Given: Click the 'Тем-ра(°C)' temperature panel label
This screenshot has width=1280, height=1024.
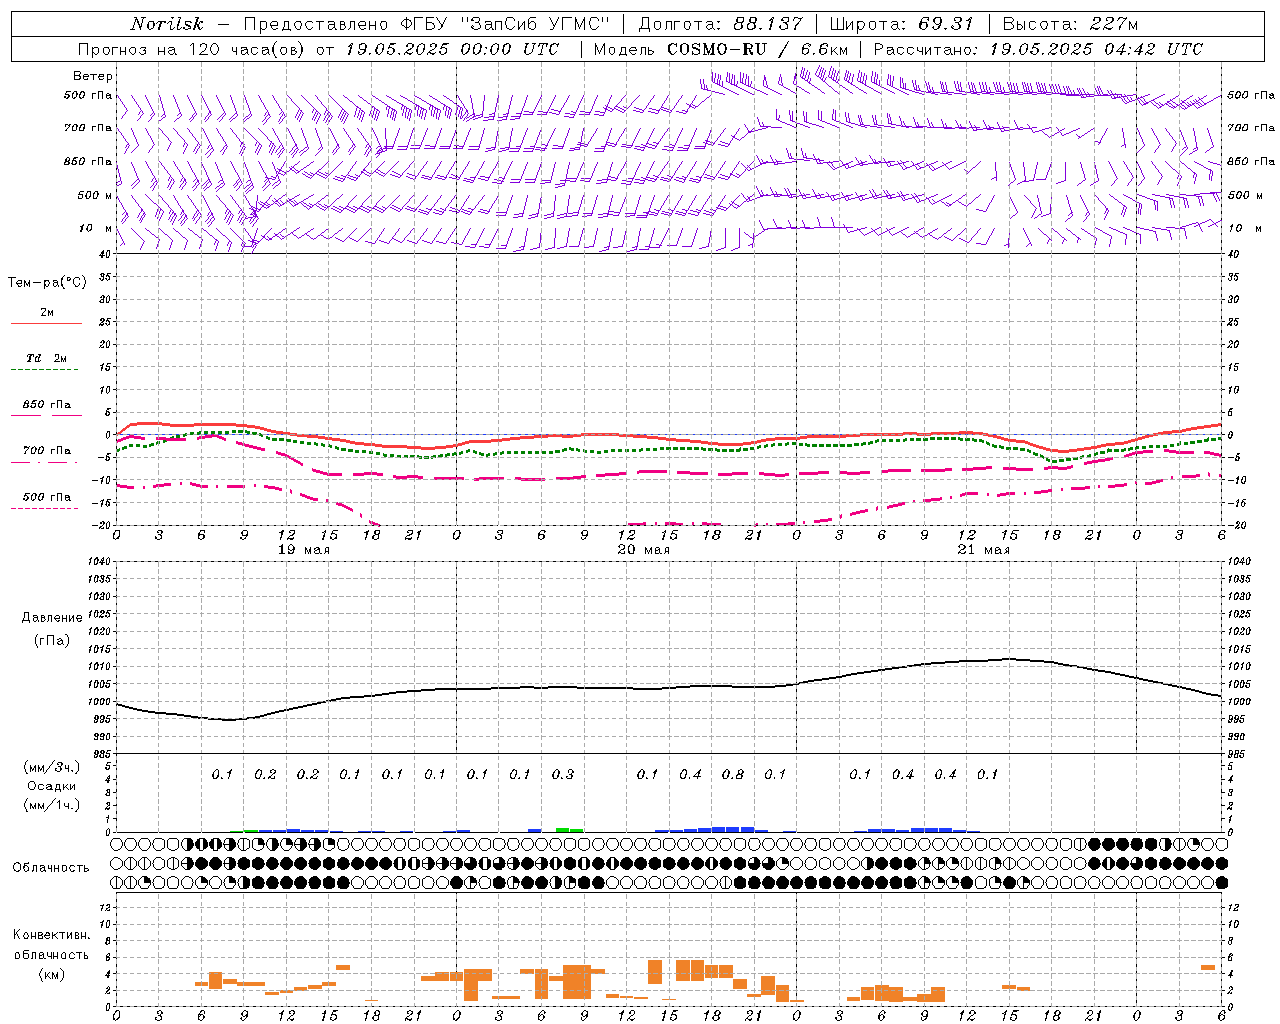Looking at the screenshot, I should point(47,283).
